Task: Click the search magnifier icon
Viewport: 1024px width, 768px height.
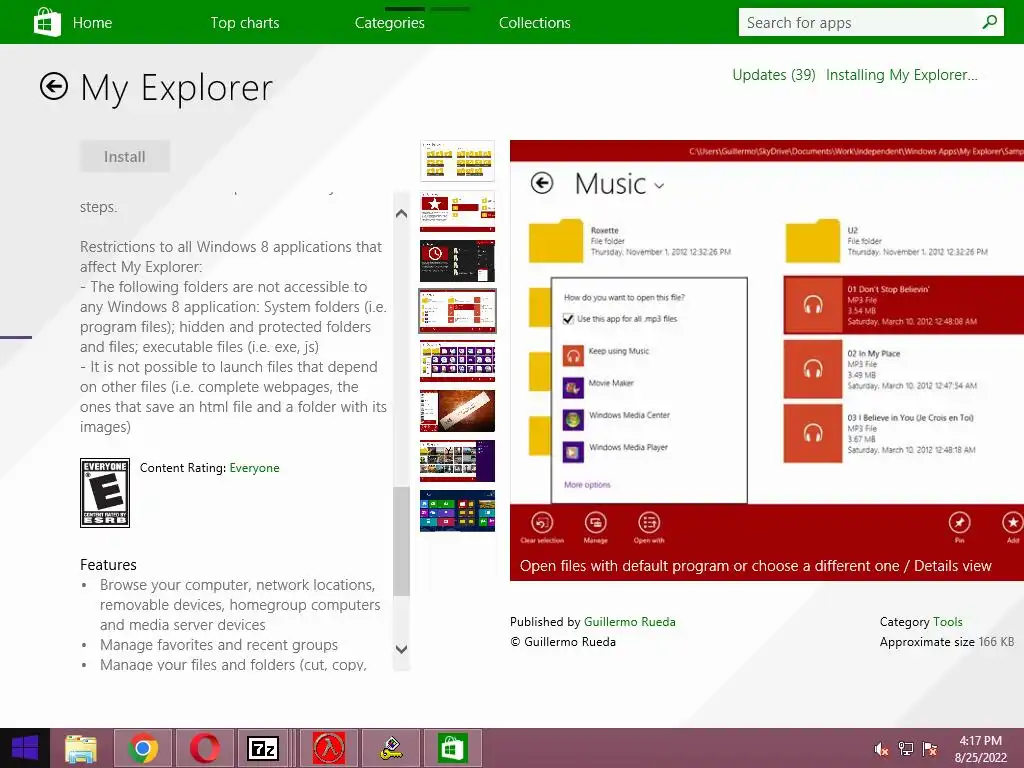Action: 989,22
